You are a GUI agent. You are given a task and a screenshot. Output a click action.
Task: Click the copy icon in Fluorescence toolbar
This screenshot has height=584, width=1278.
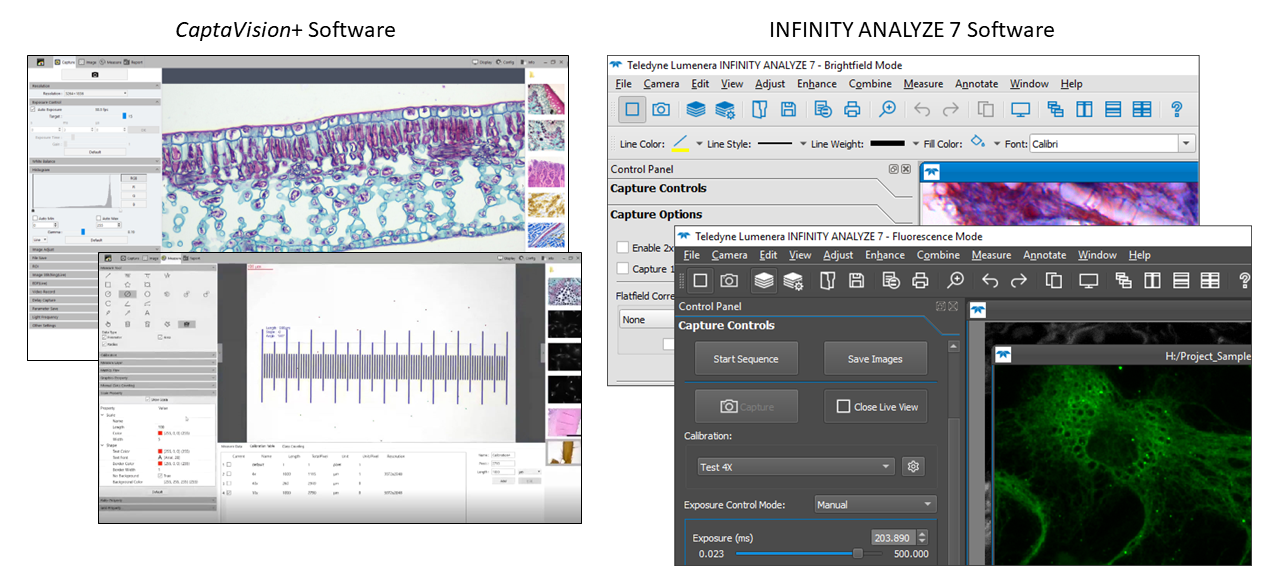coord(1054,281)
